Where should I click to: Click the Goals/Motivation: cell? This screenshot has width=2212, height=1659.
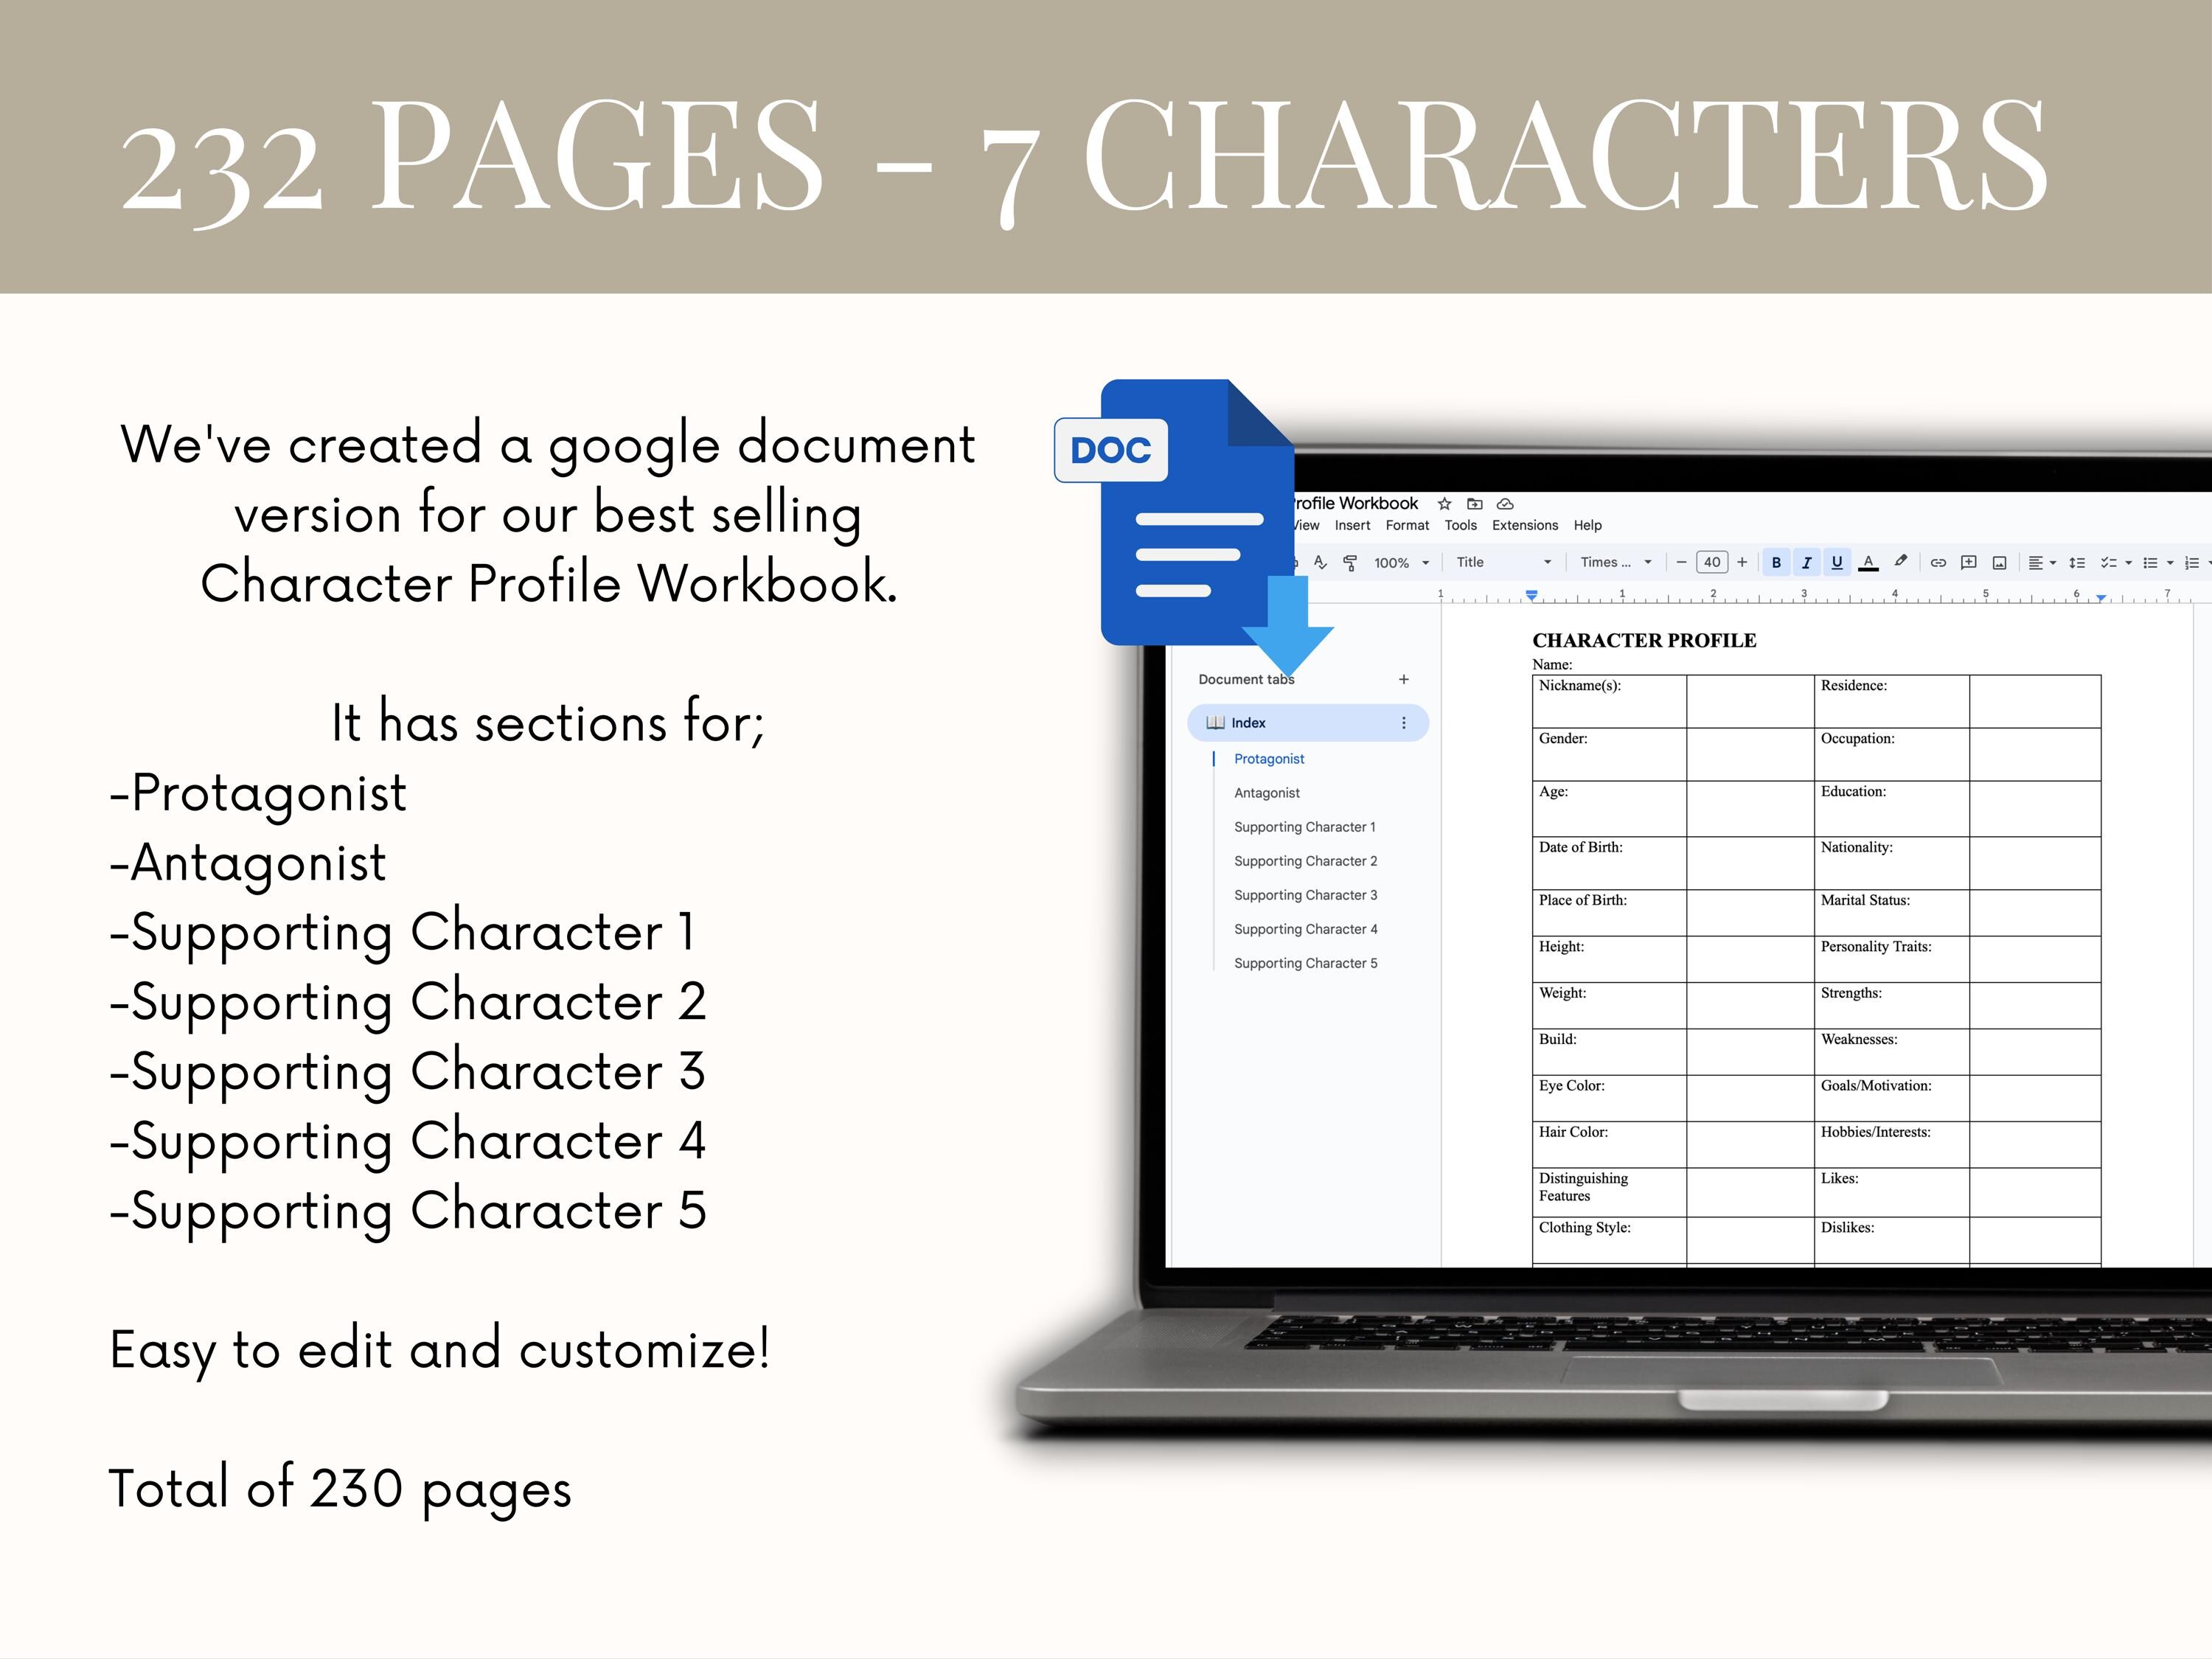[1891, 1098]
